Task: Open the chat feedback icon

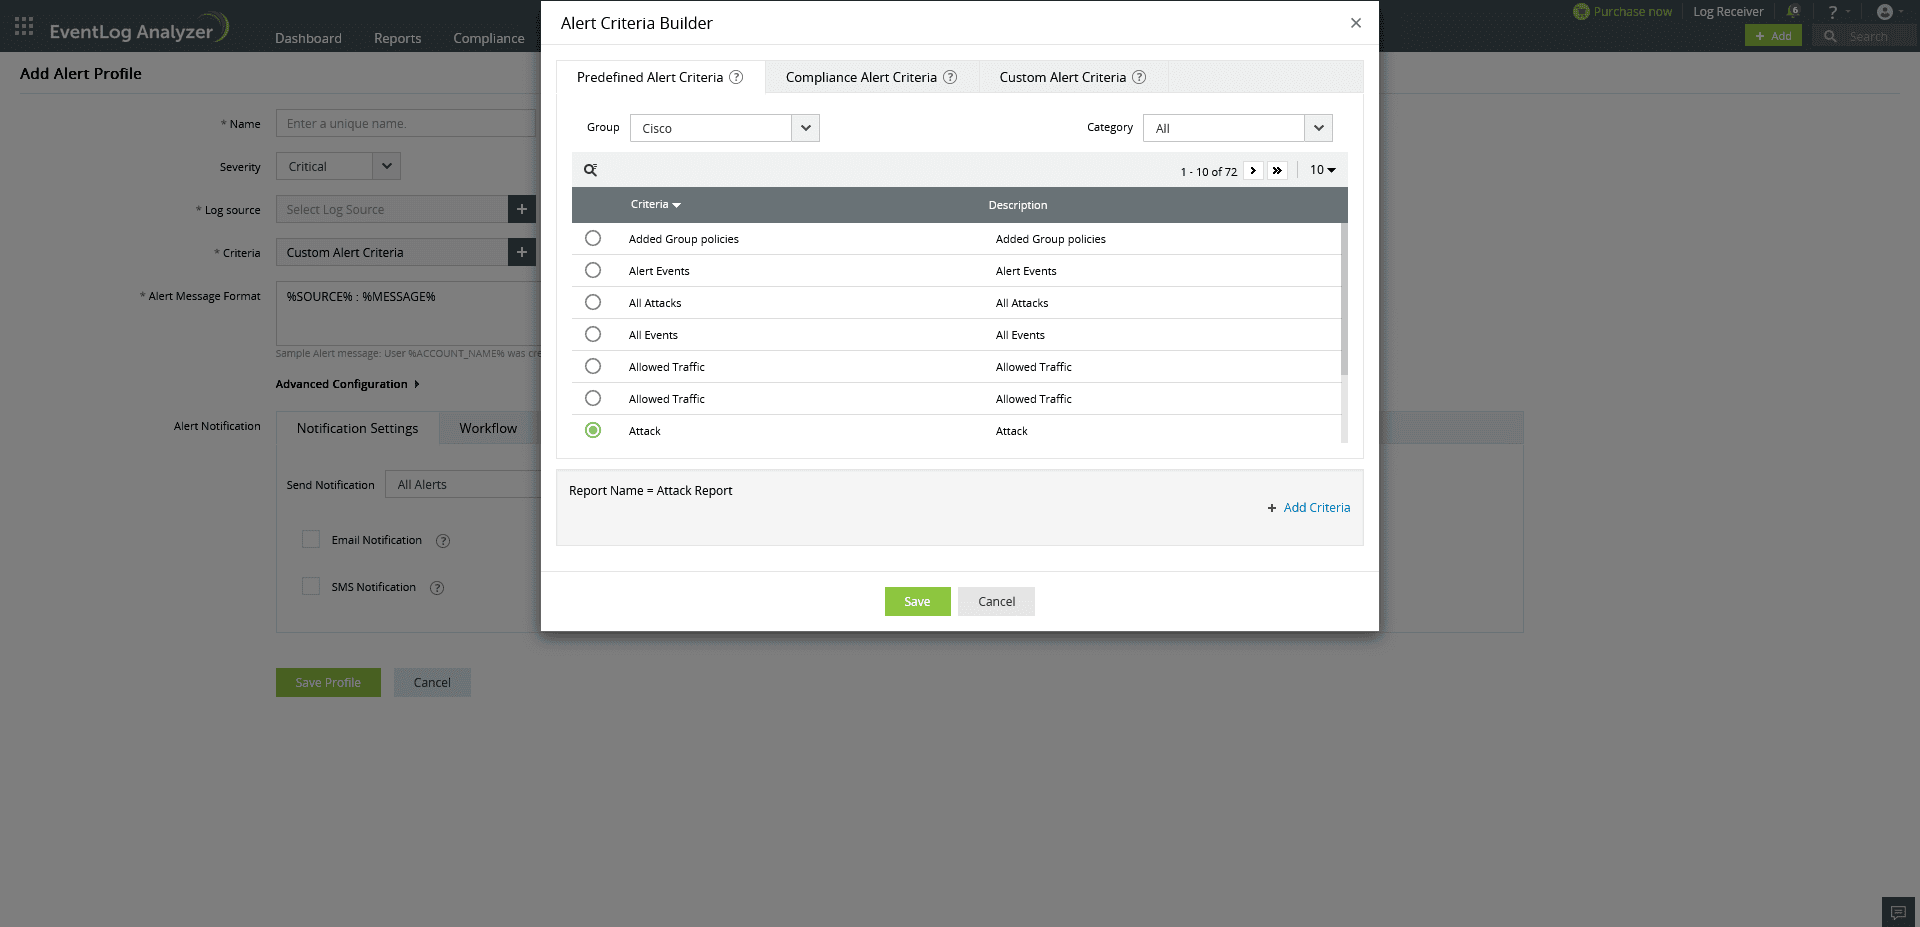Action: tap(1898, 912)
